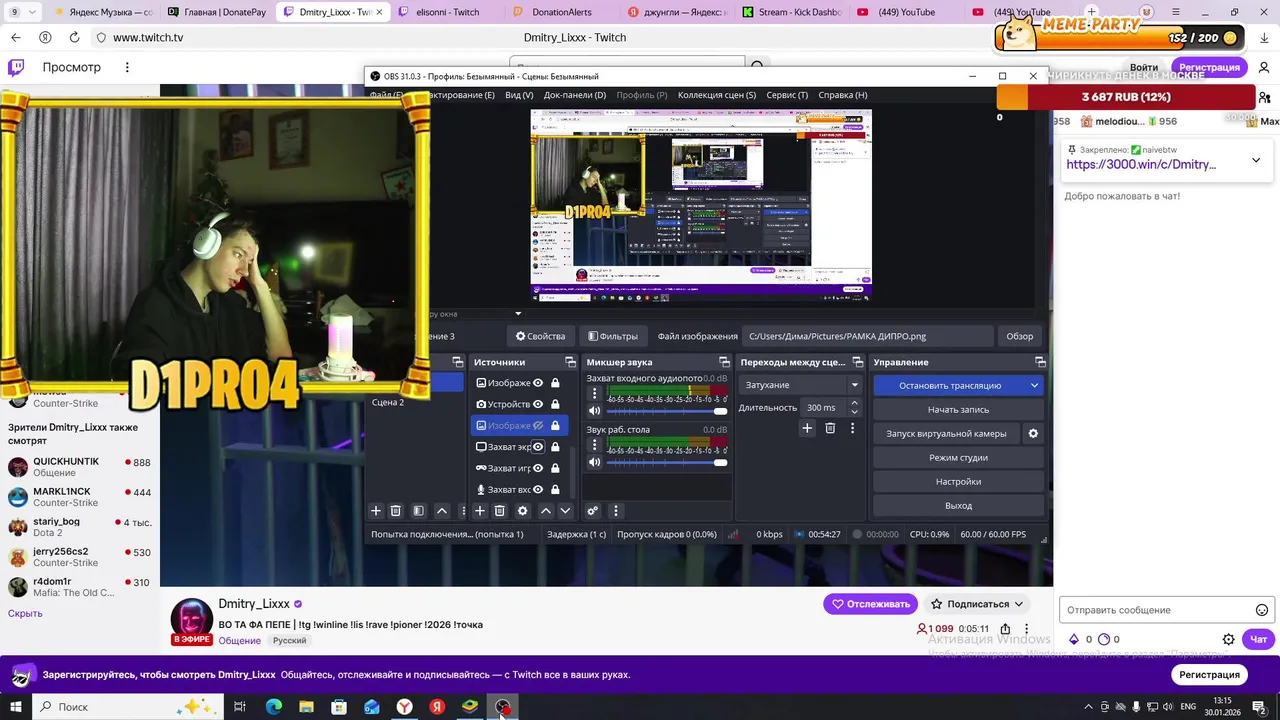
Task: Switch to DonationAlerts browser tab
Action: coord(560,12)
